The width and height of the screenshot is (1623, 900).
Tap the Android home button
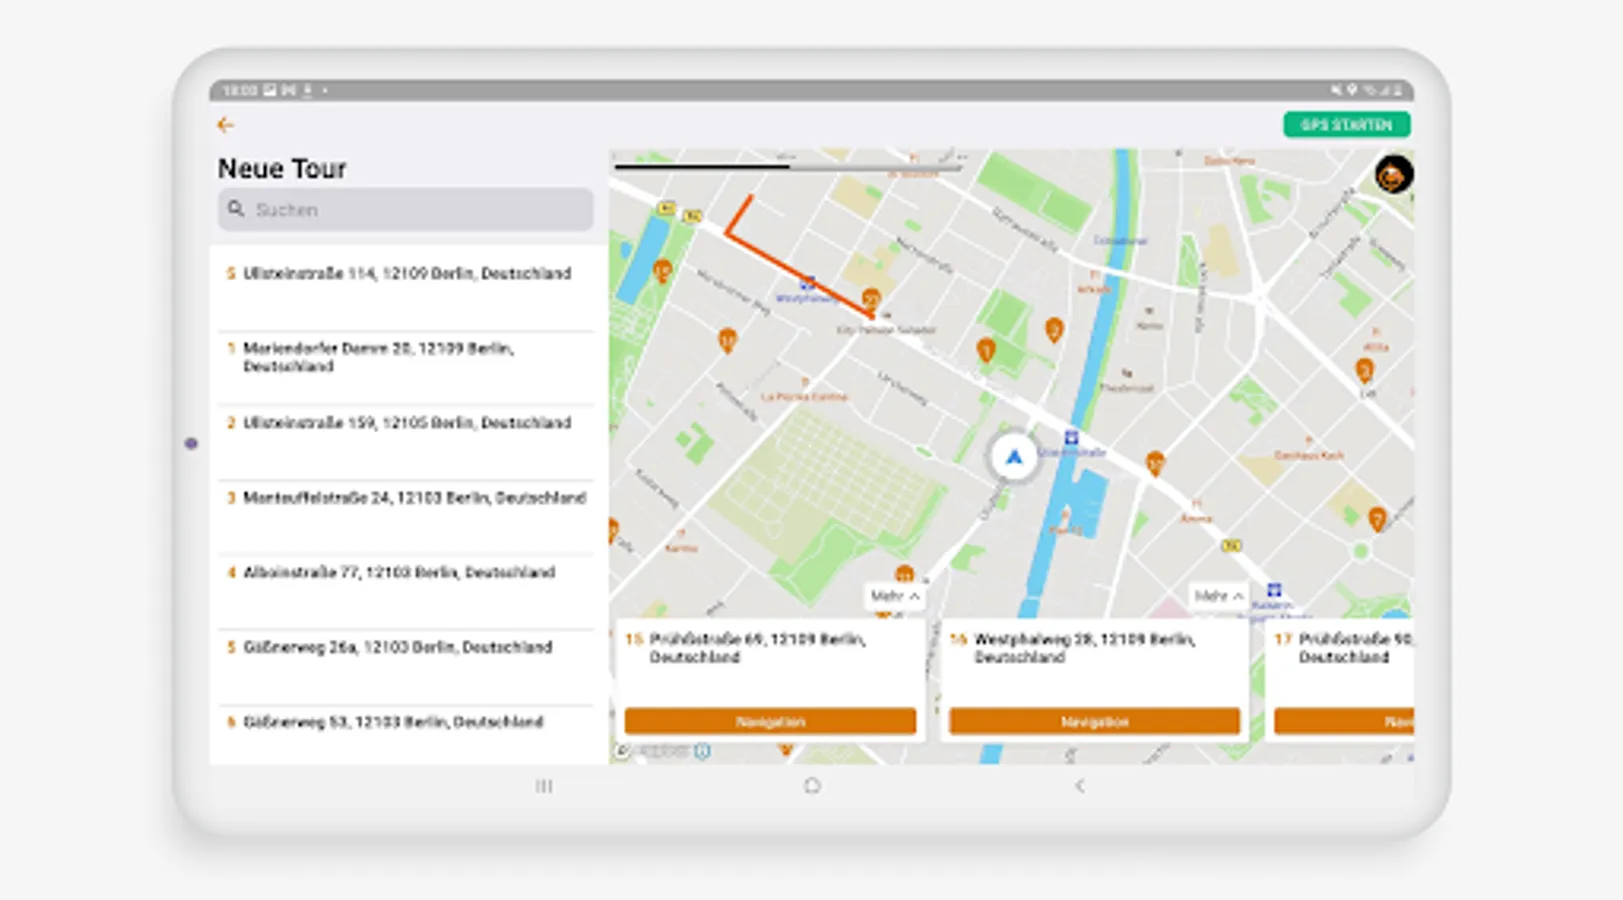pyautogui.click(x=812, y=786)
